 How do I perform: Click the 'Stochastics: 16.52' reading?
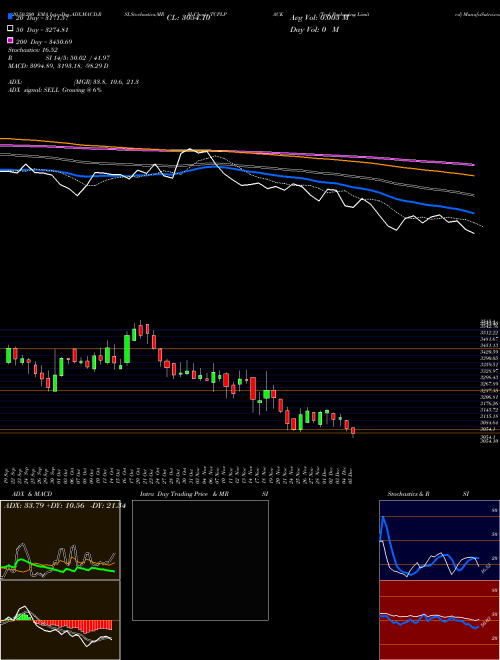pos(33,50)
